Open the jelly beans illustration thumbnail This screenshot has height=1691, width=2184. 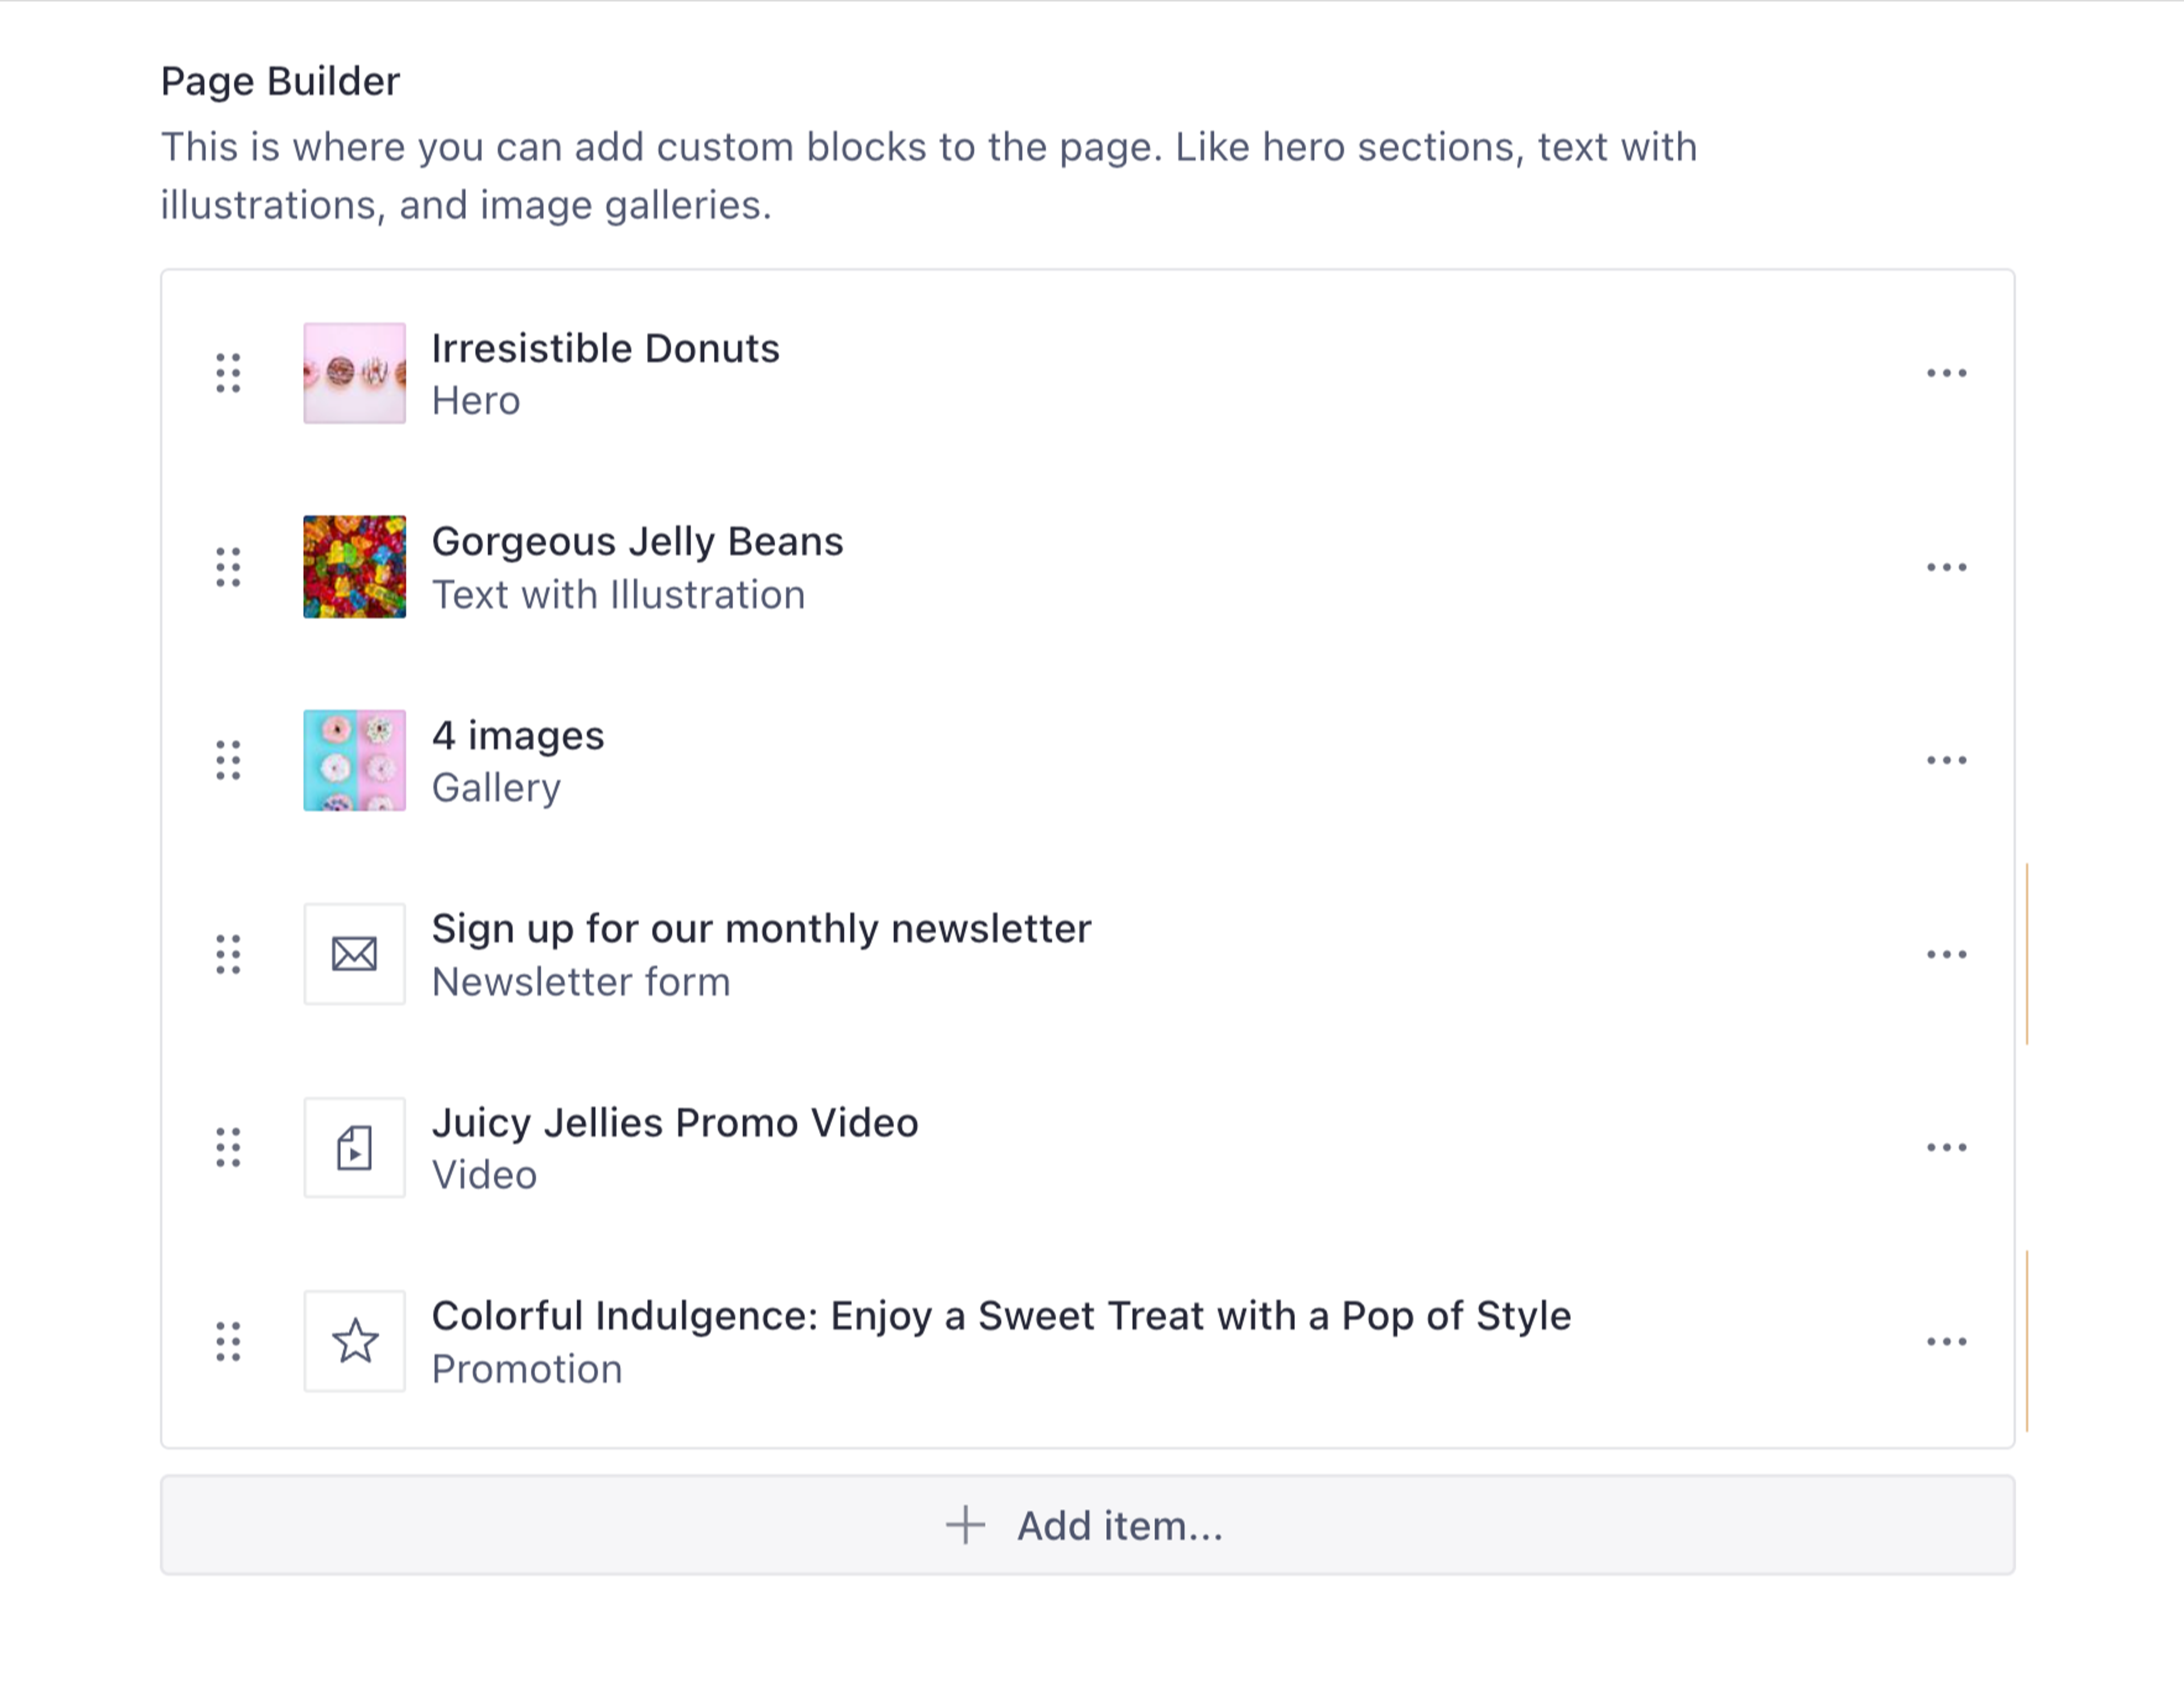[354, 567]
